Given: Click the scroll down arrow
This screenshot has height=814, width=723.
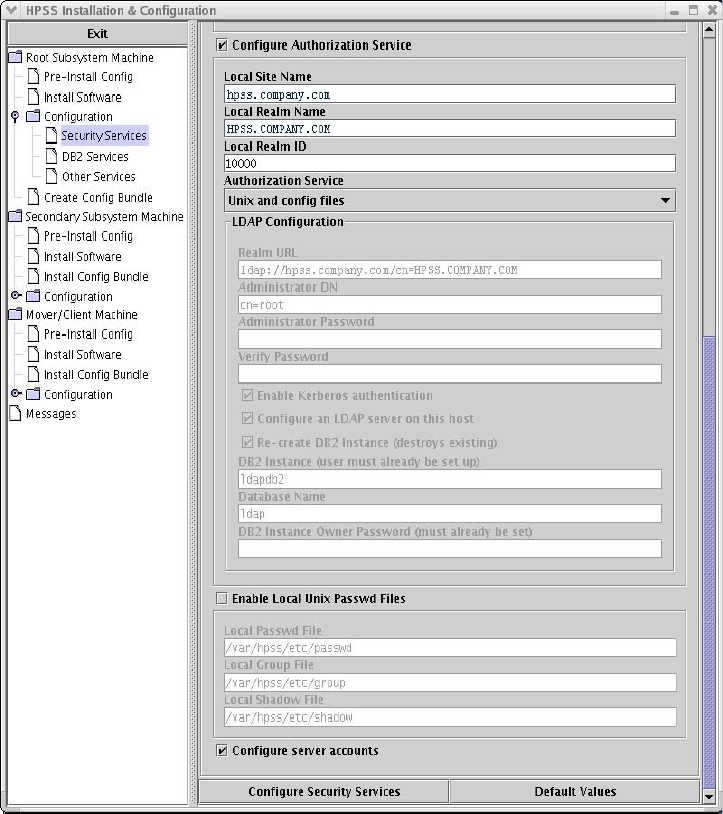Looking at the screenshot, I should click(709, 796).
